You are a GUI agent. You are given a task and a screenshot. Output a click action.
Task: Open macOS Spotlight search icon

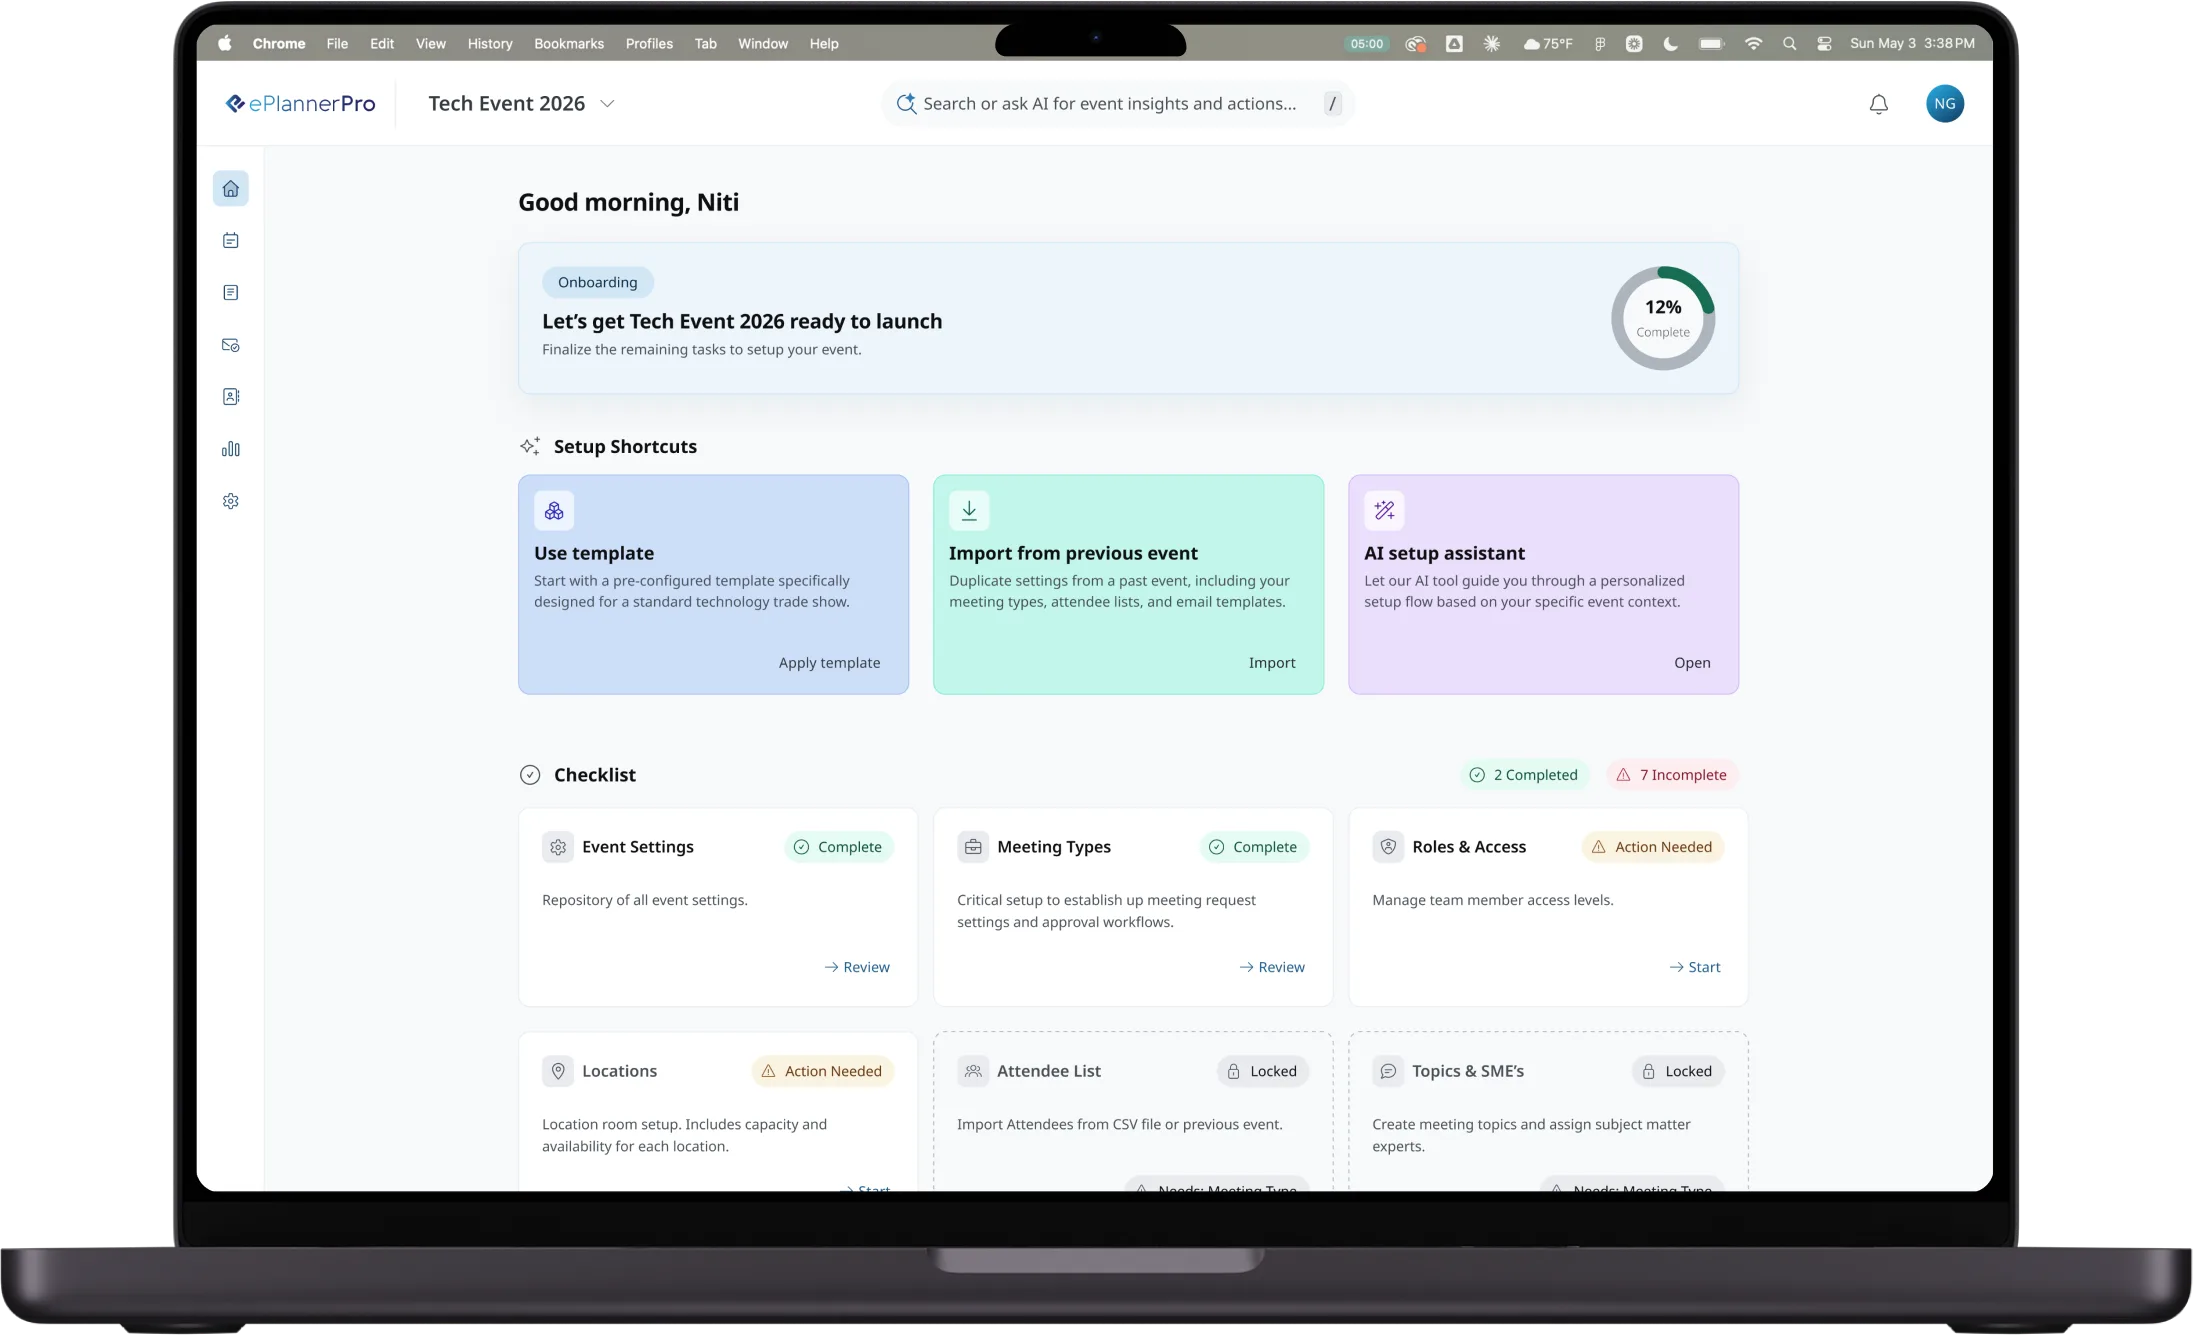pyautogui.click(x=1790, y=44)
